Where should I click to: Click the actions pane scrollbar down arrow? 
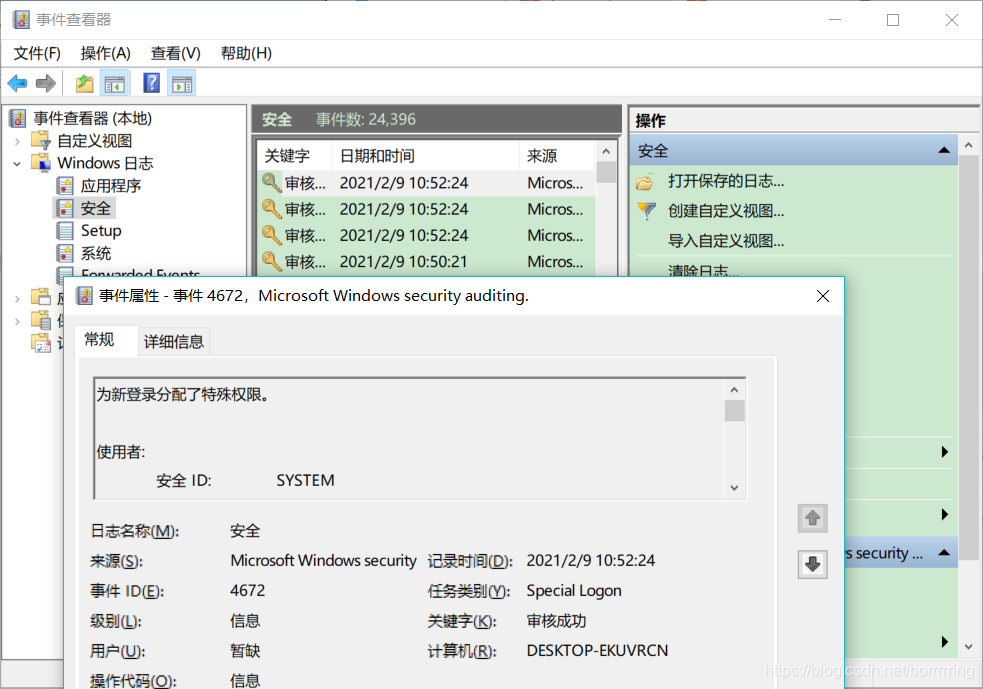click(969, 646)
